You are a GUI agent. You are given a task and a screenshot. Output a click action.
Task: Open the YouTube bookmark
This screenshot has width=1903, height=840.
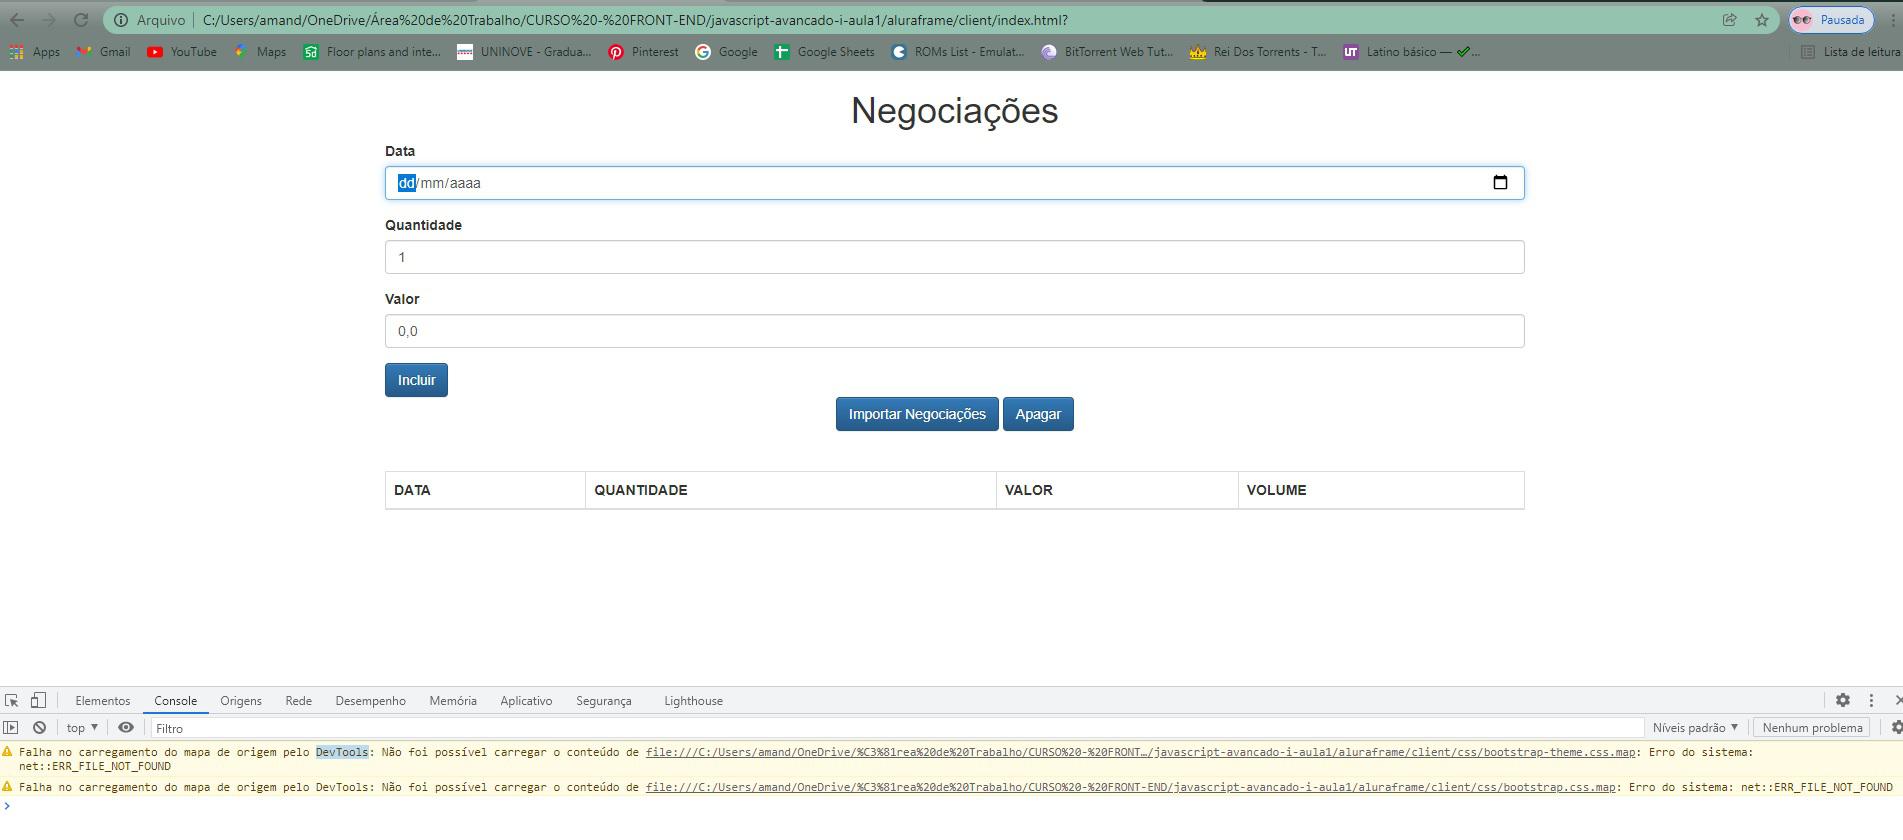point(182,52)
